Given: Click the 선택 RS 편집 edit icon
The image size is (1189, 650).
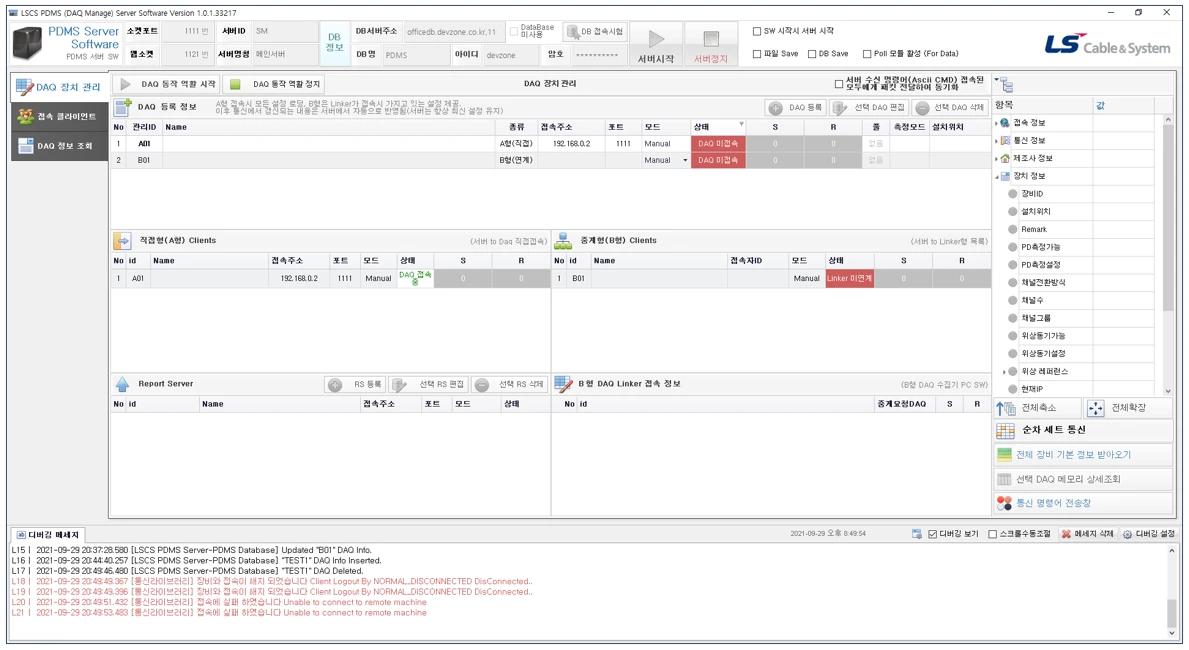Looking at the screenshot, I should (x=400, y=385).
